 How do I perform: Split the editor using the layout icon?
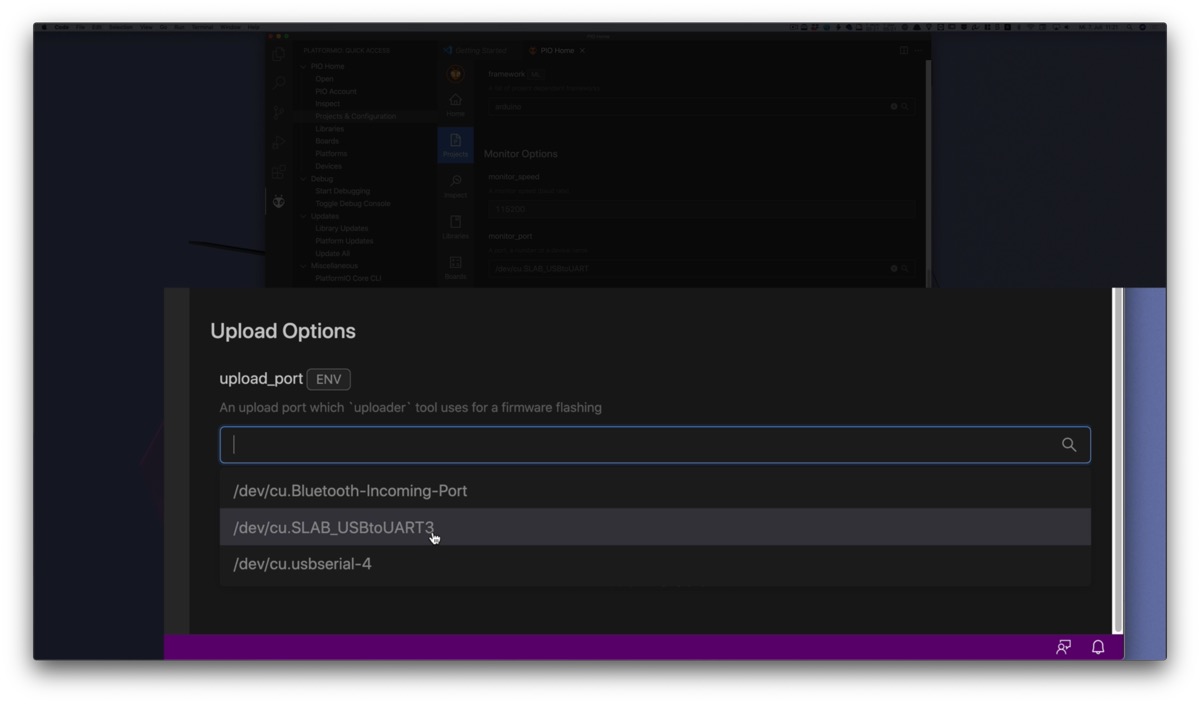pos(903,50)
